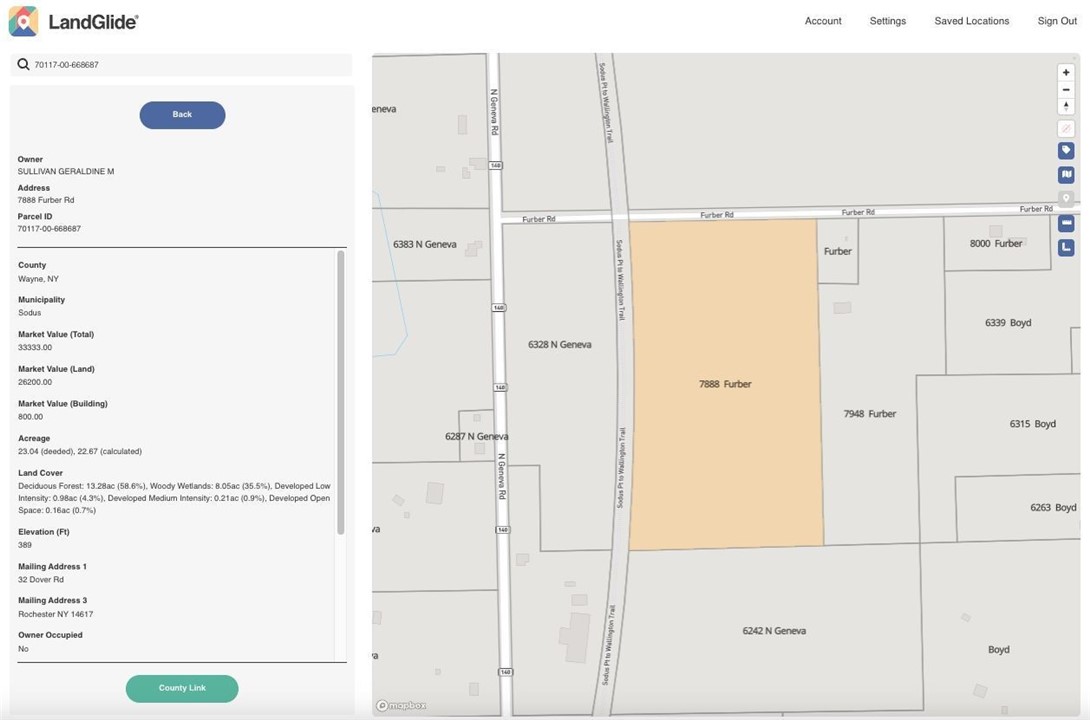Click the parcel details scrollbar
The height and width of the screenshot is (720, 1090).
340,390
